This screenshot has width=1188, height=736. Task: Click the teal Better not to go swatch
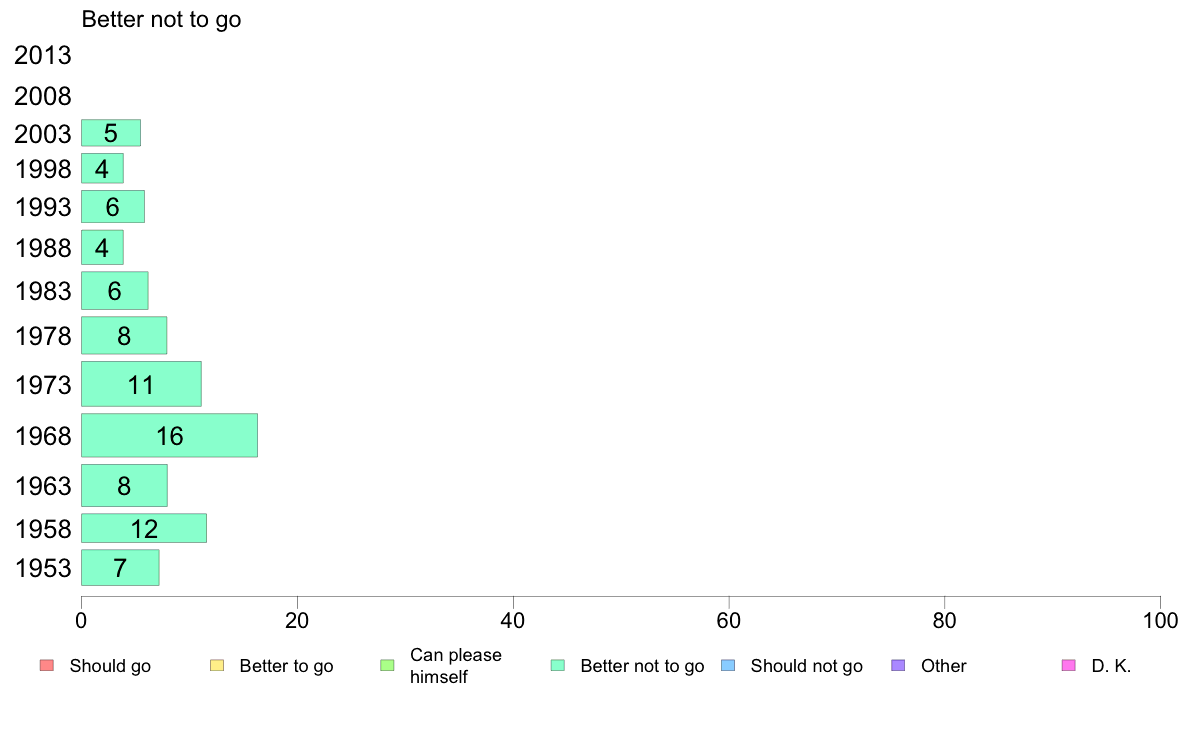558,666
